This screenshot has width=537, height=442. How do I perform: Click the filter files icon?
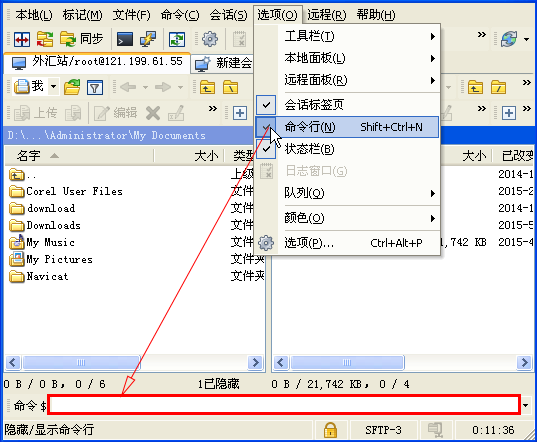coord(95,87)
